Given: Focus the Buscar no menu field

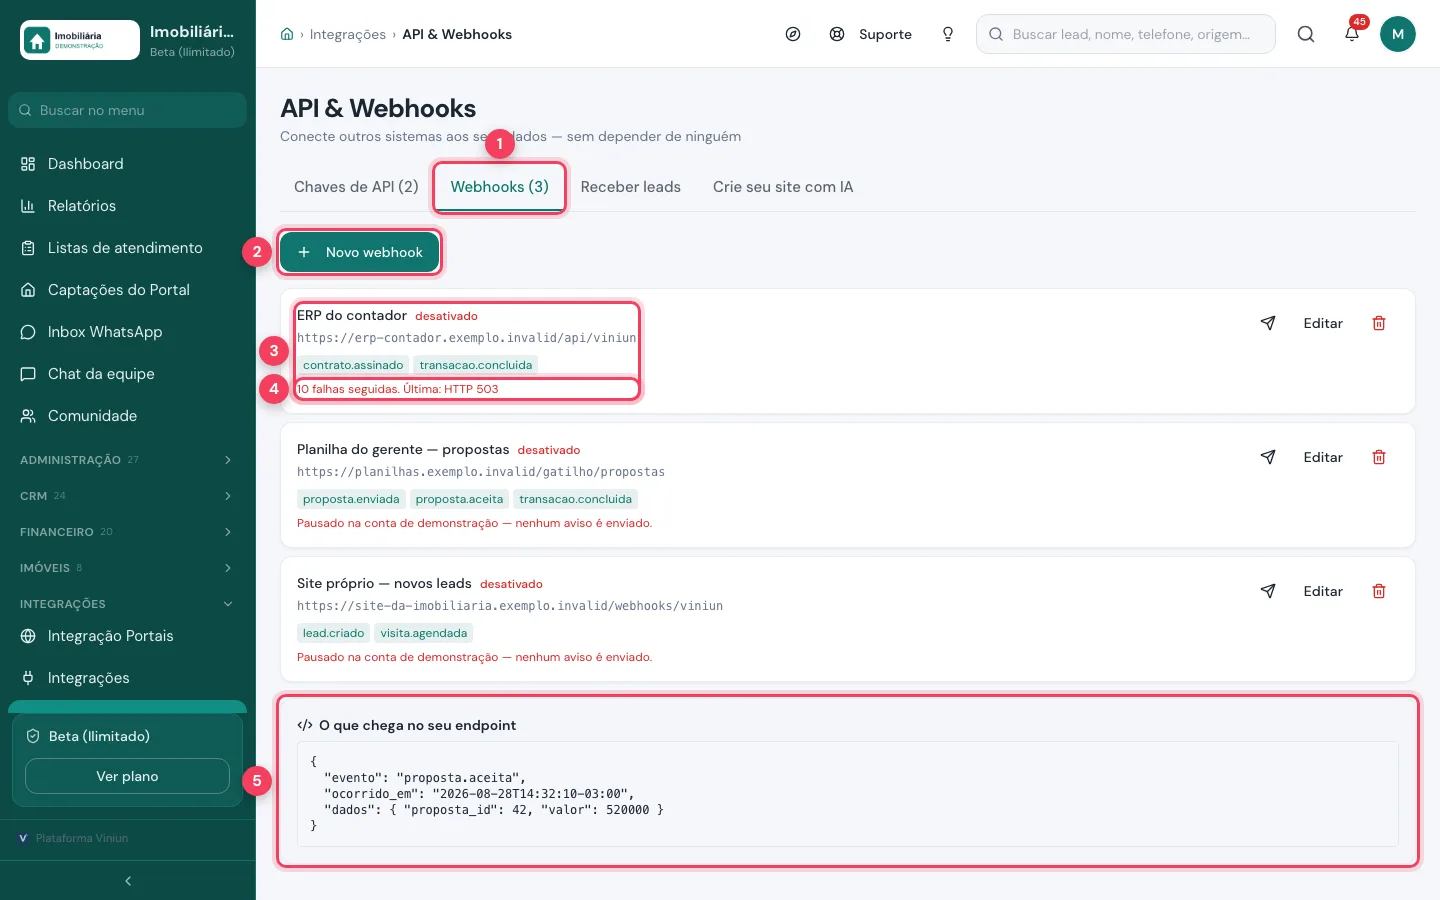Looking at the screenshot, I should [x=127, y=110].
